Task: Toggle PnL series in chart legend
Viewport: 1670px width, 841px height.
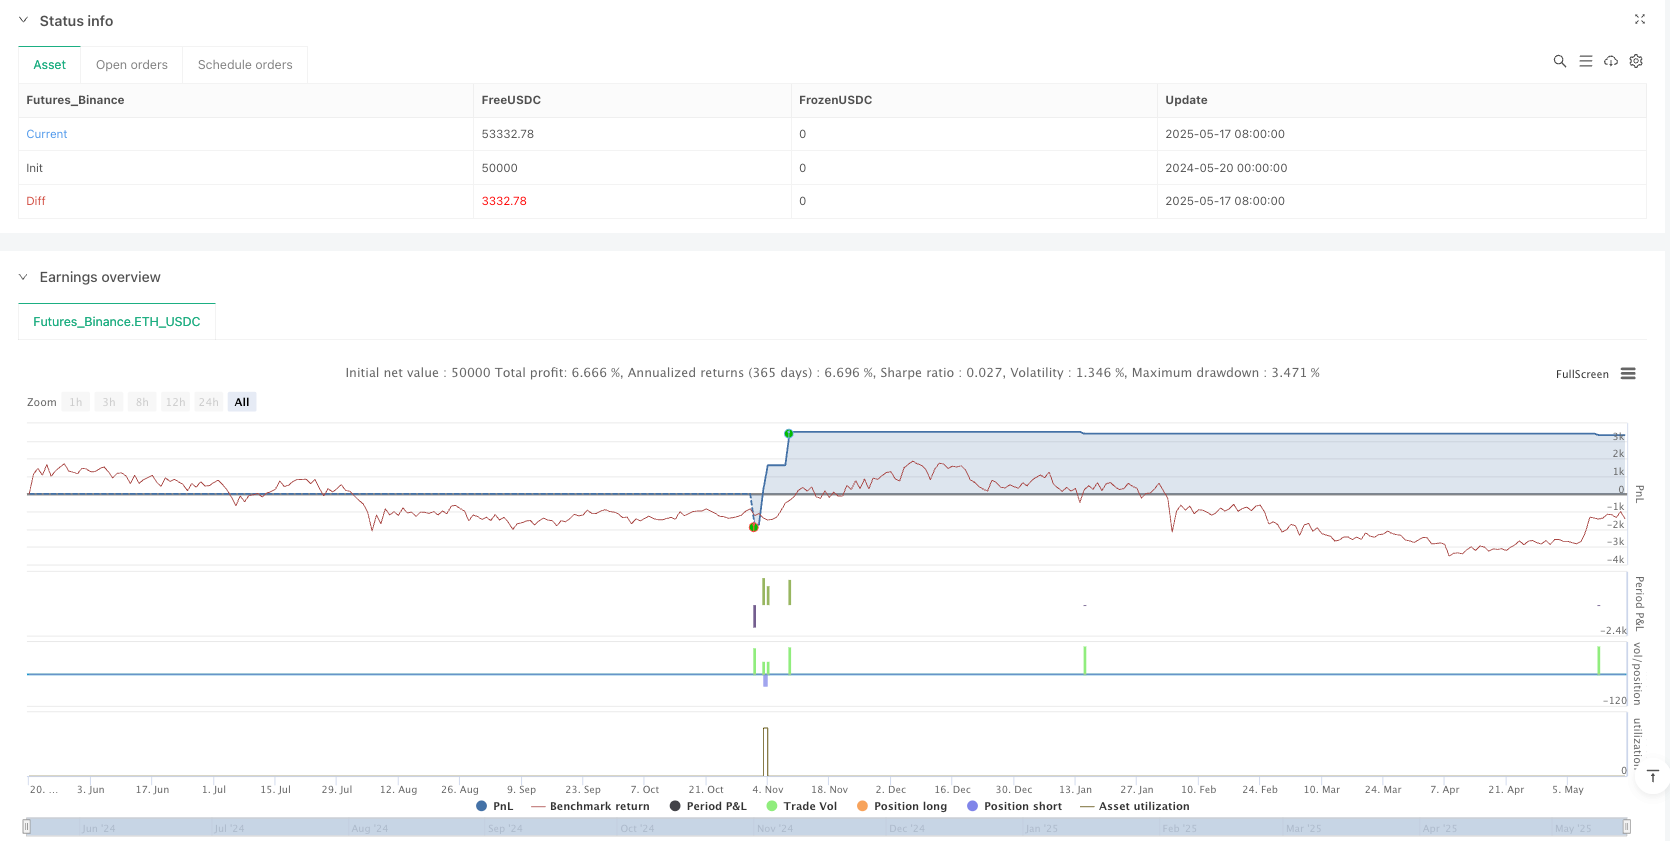Action: pyautogui.click(x=495, y=806)
